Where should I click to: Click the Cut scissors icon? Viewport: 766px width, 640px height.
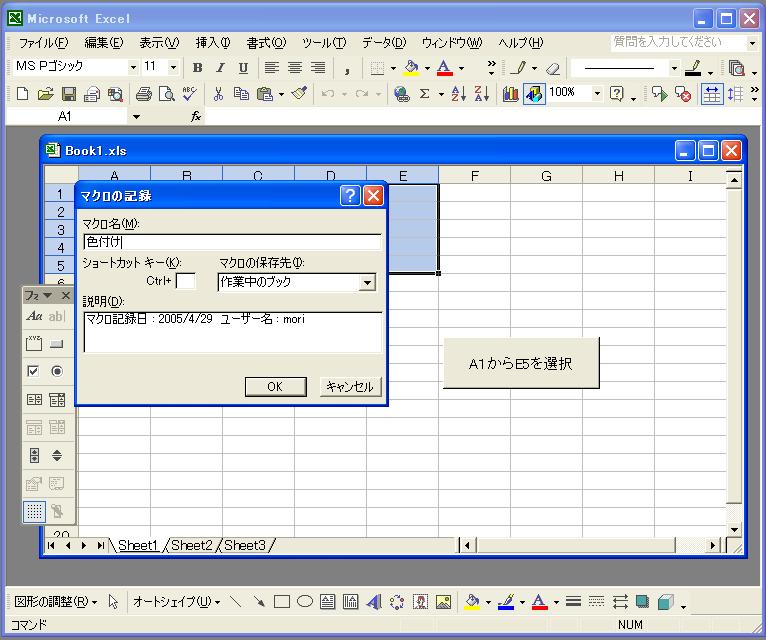(x=218, y=93)
